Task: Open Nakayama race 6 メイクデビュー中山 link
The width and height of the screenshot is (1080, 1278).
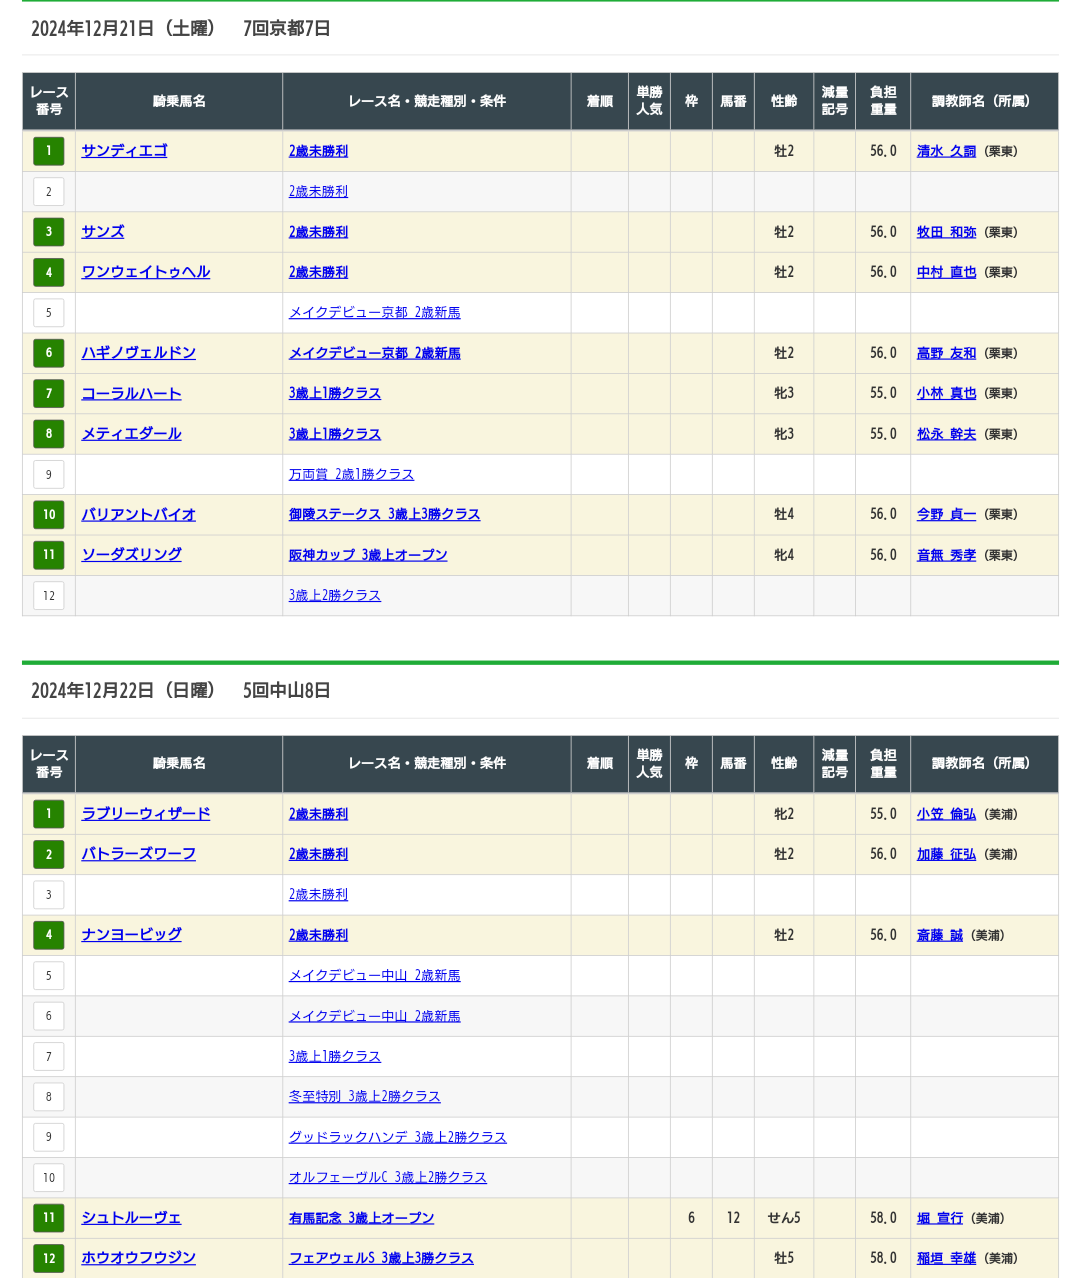Action: [375, 1016]
